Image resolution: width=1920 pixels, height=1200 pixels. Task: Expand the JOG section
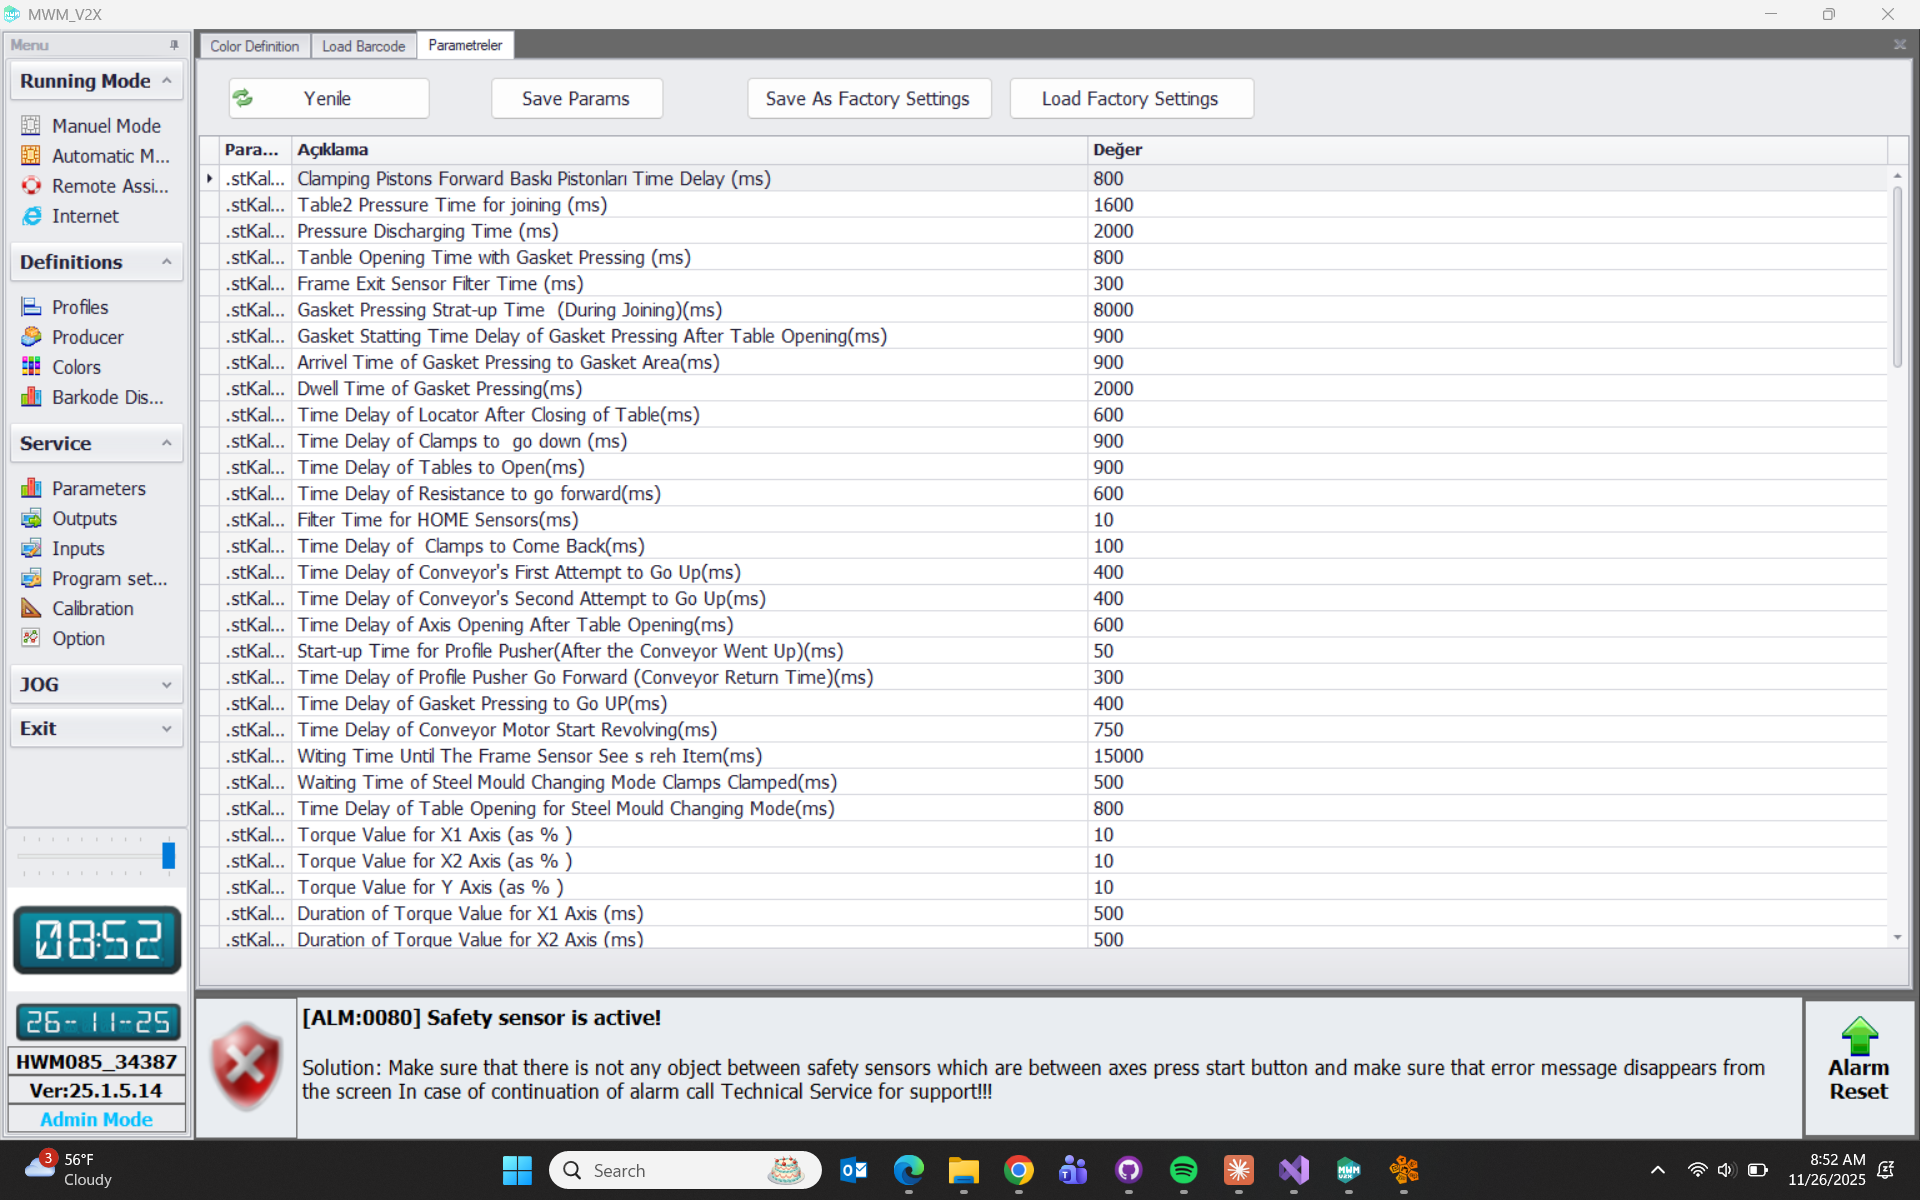[x=166, y=685]
